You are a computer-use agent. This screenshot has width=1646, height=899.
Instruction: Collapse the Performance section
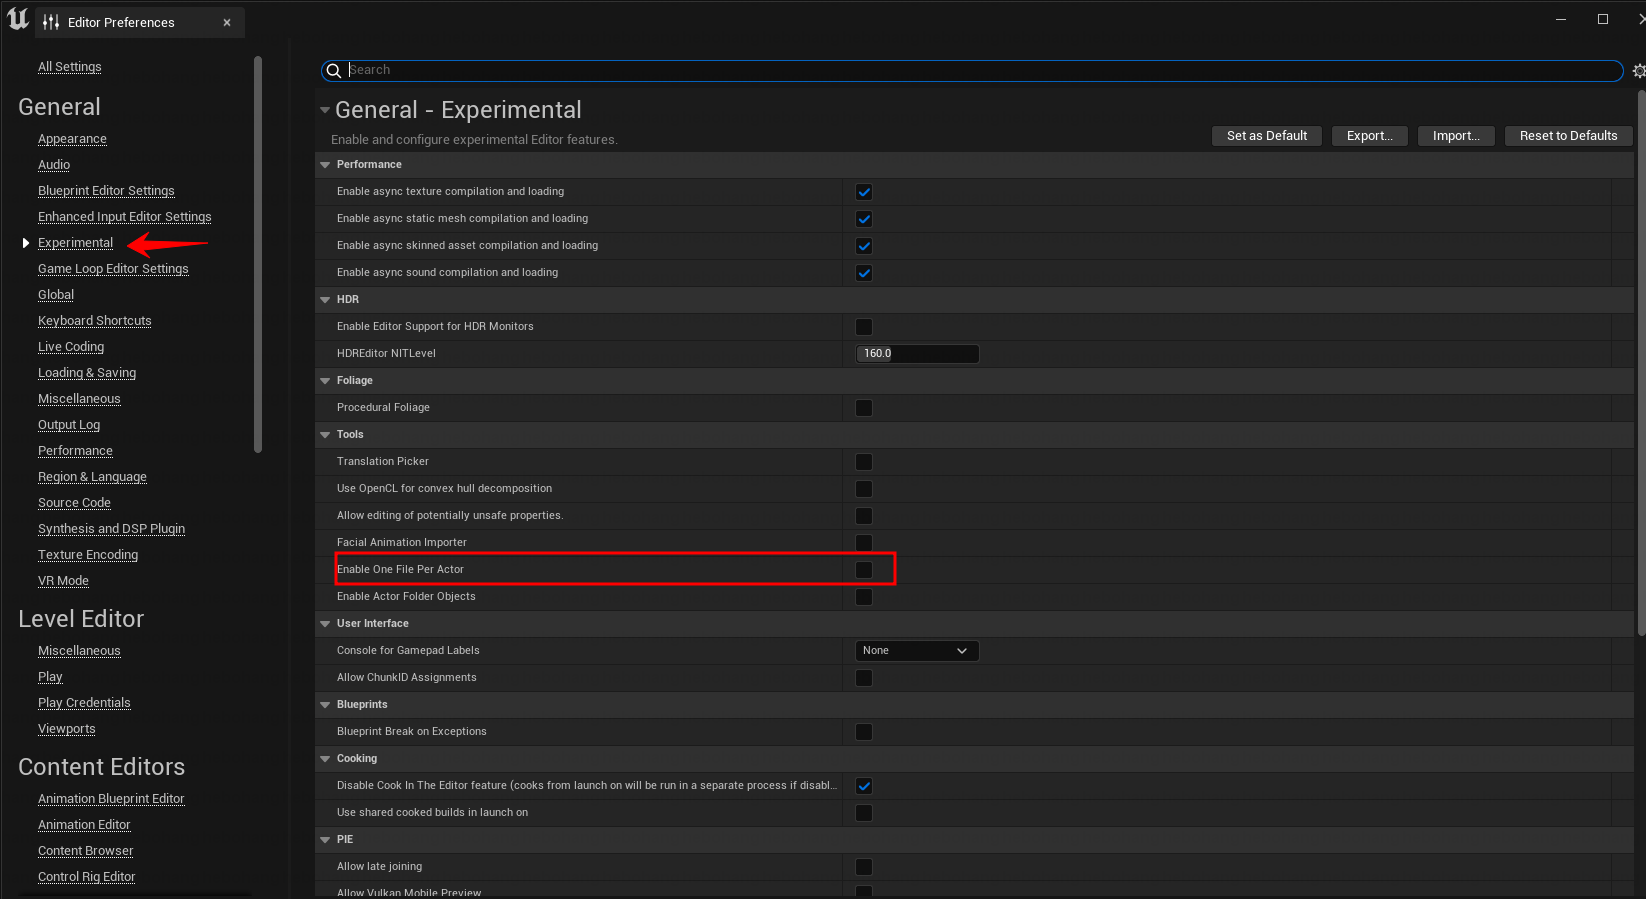pyautogui.click(x=325, y=165)
